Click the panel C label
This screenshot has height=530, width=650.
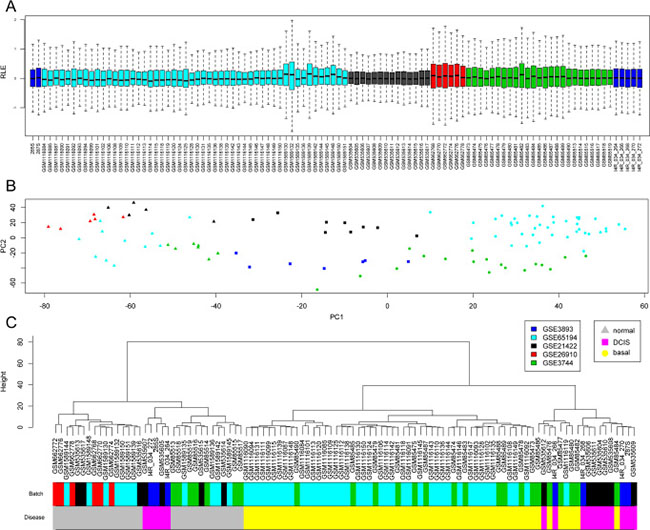(10, 321)
